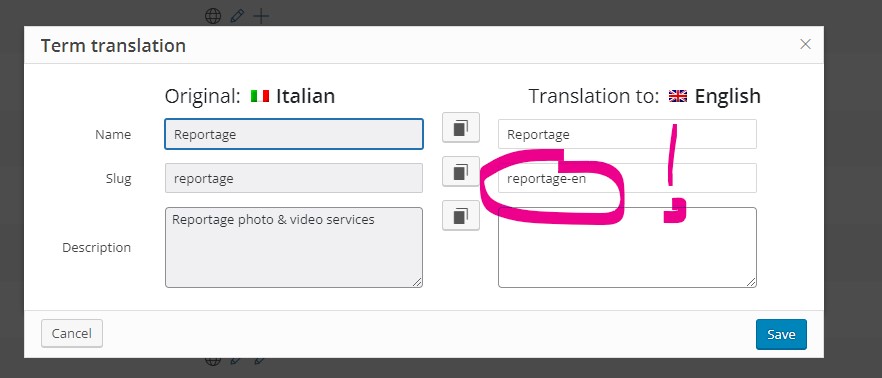882x378 pixels.
Task: Grab the English Description resize handle
Action: 751,282
